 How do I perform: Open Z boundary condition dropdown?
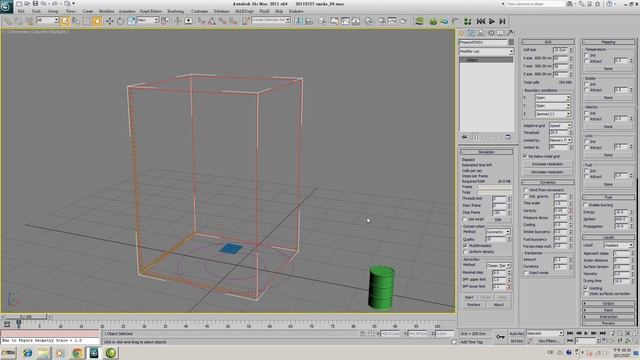(x=553, y=114)
